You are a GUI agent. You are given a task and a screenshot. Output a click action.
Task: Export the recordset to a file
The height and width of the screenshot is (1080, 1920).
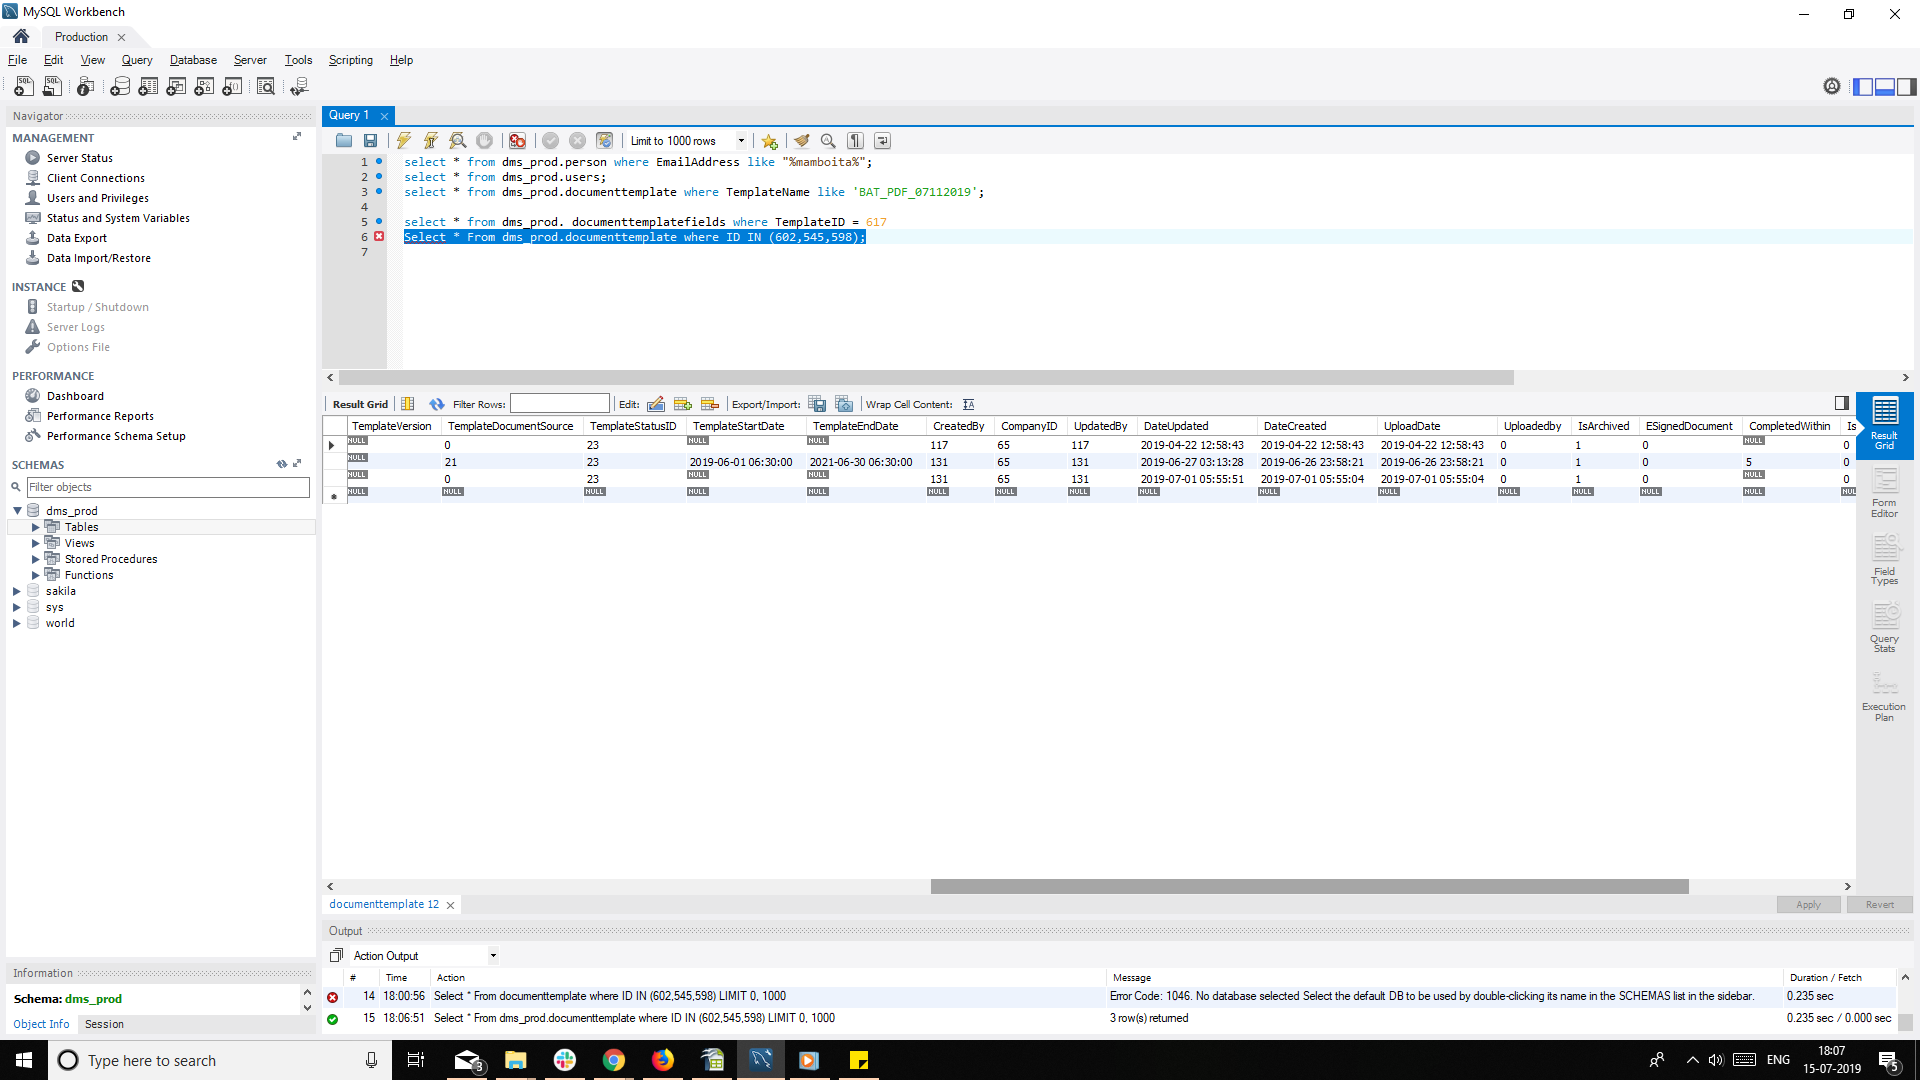point(817,404)
